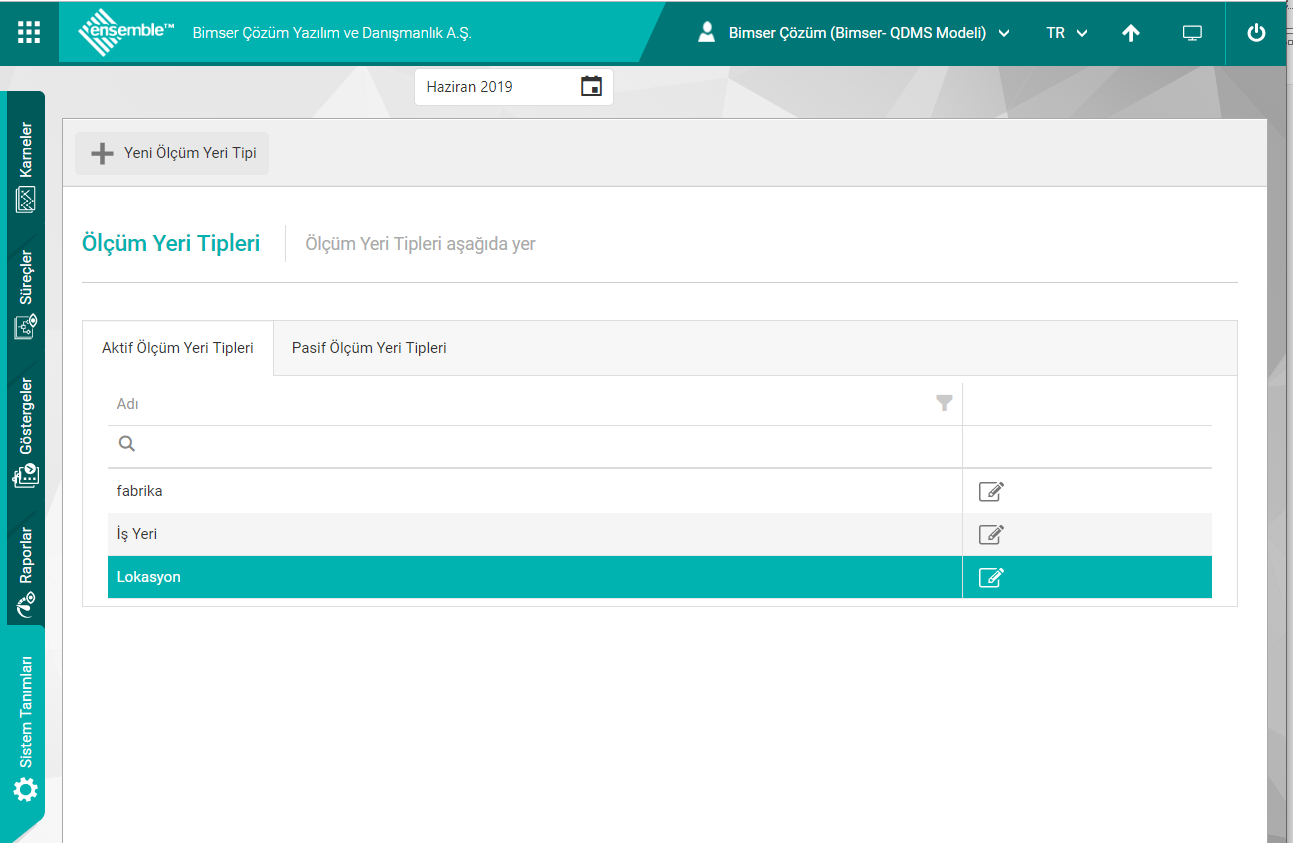1293x843 pixels.
Task: Click the filter funnel icon in Adı column
Action: [943, 403]
